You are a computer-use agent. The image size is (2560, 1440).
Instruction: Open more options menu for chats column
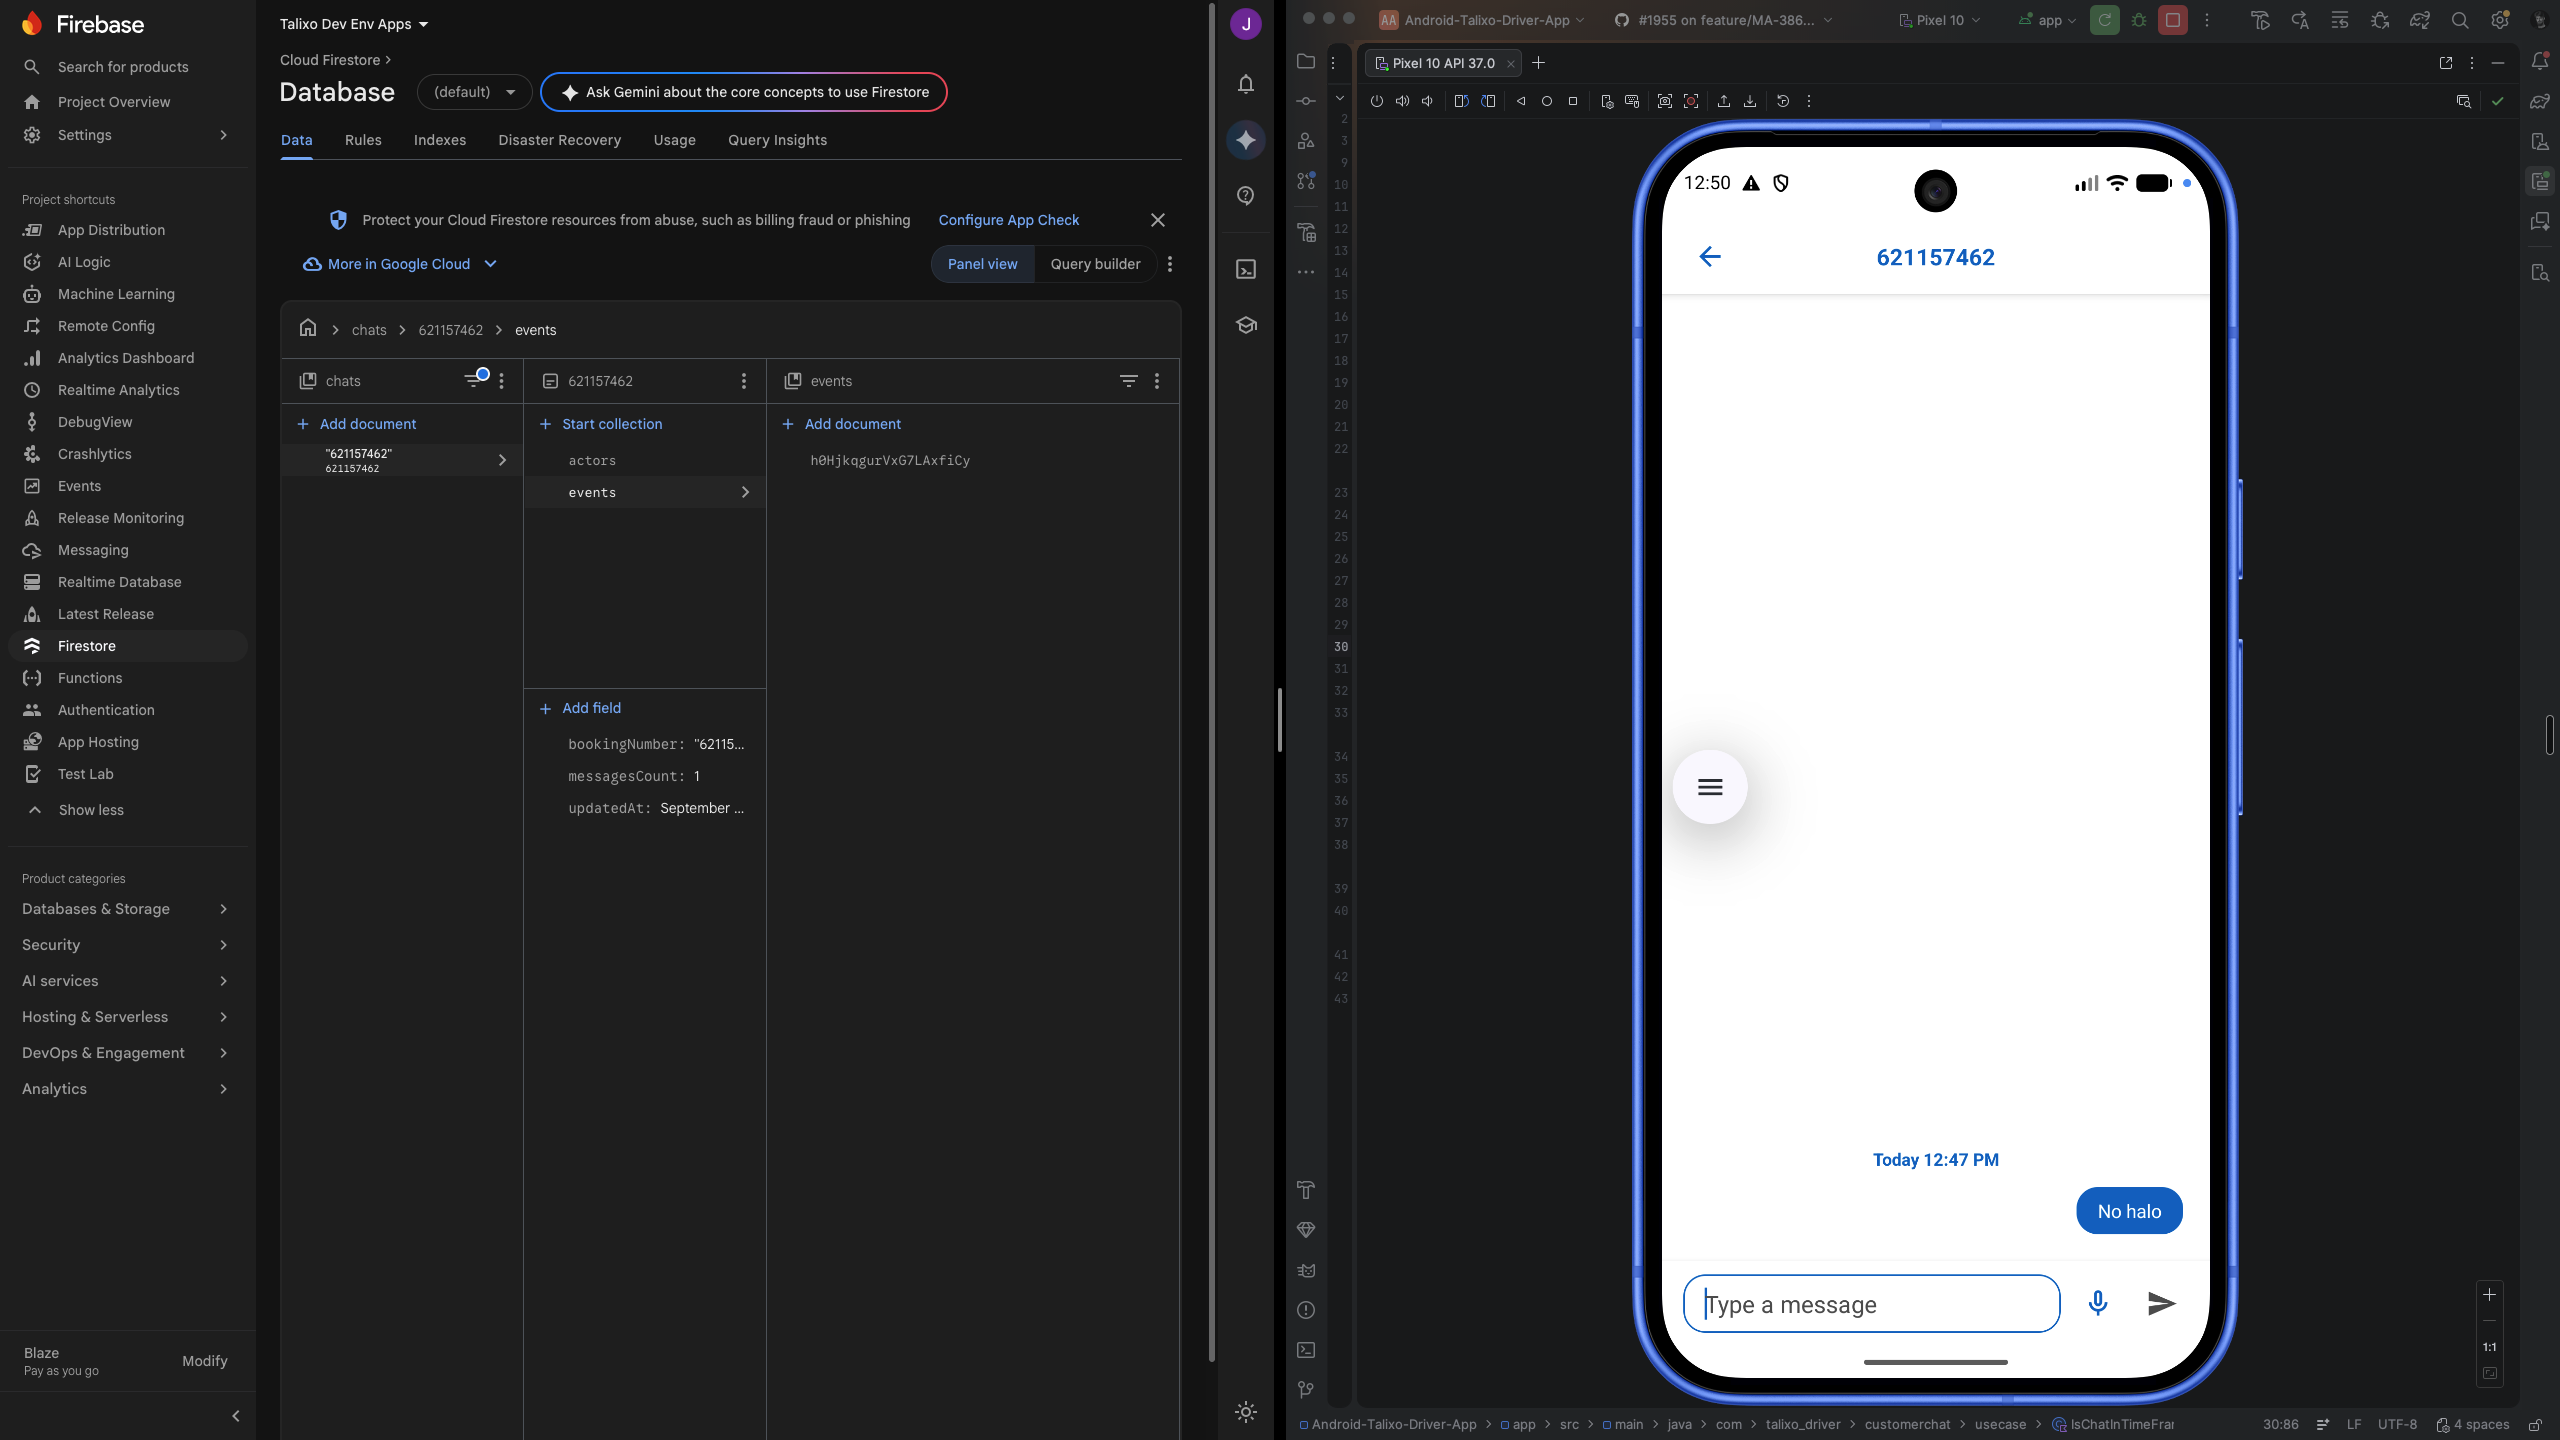click(502, 381)
